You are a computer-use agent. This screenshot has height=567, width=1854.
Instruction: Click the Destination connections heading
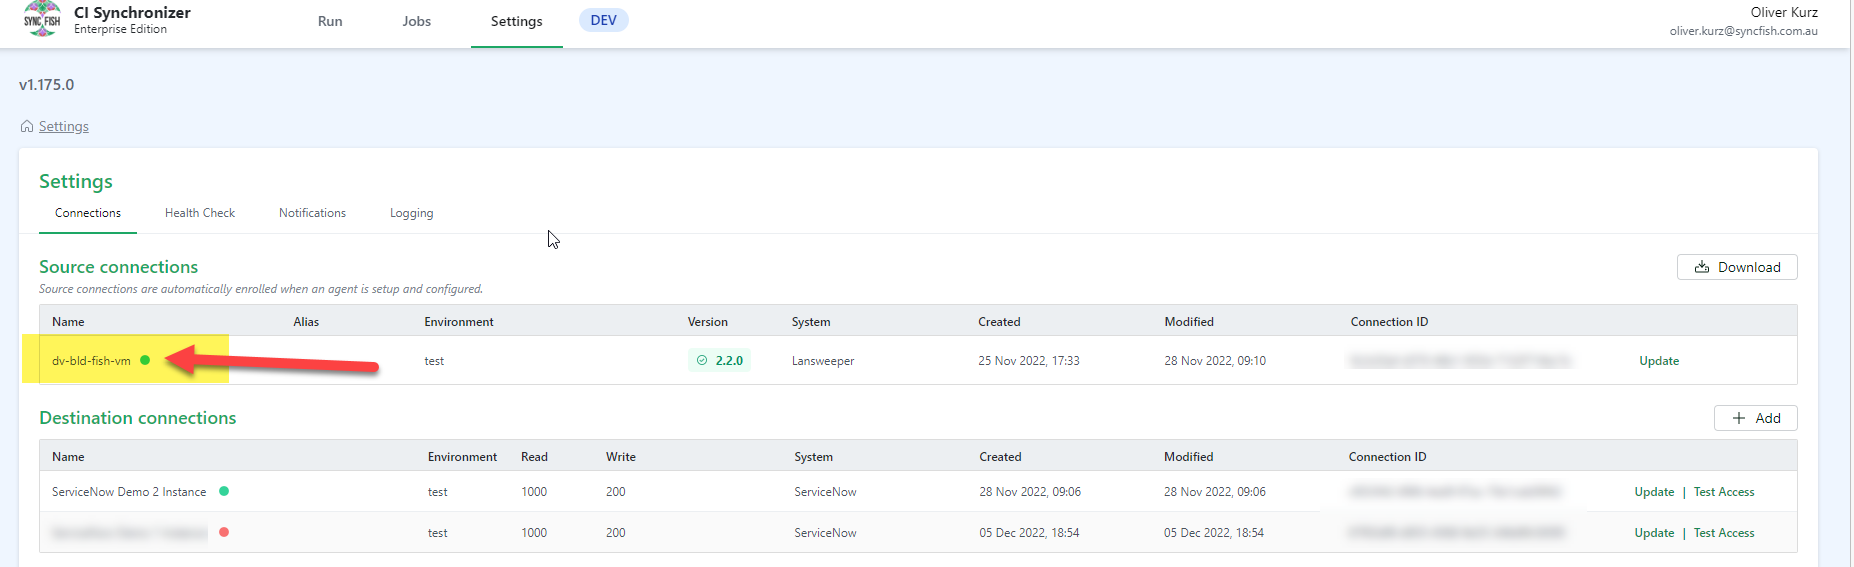(138, 418)
